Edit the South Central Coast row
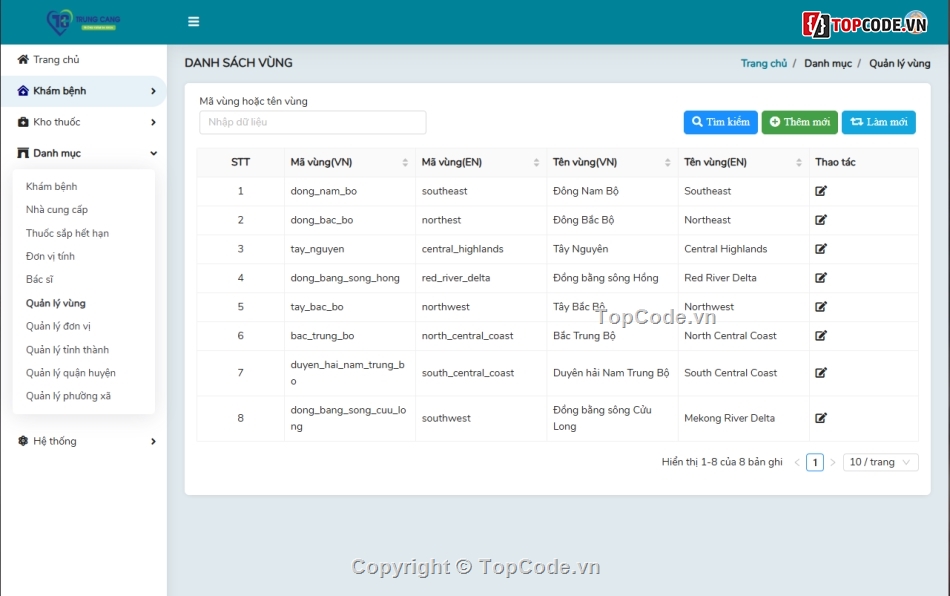The width and height of the screenshot is (950, 596). click(x=821, y=372)
